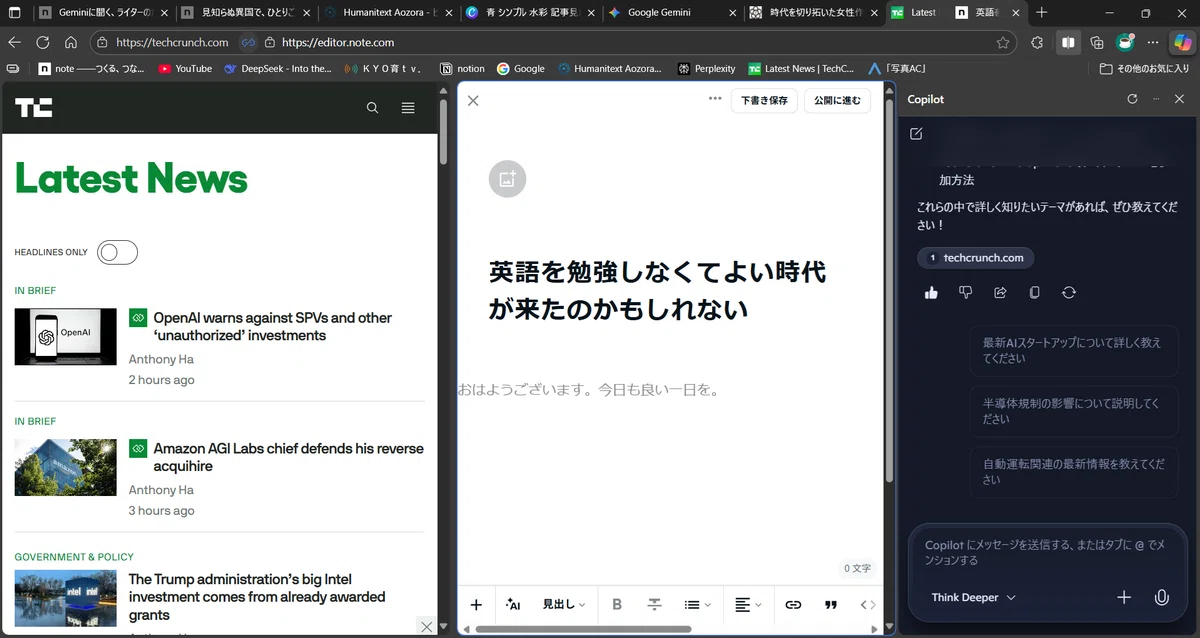Switch to the 見知らぬ異国で tab
1200x638 pixels.
tap(246, 13)
